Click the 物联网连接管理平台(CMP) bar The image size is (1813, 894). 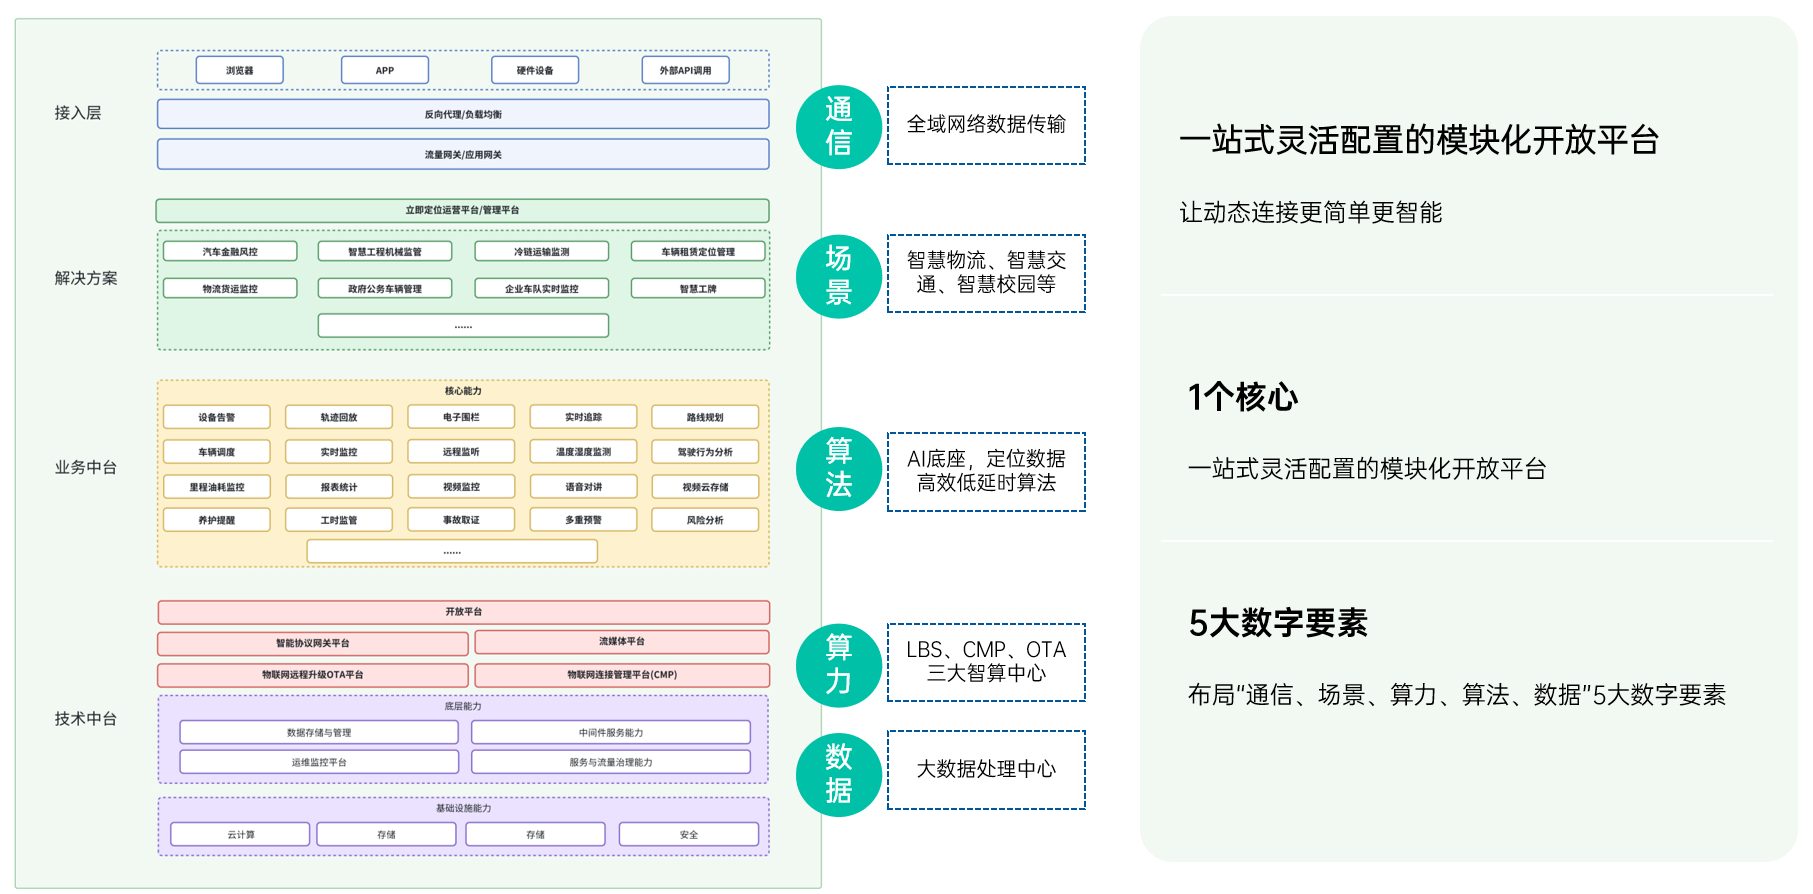point(622,675)
